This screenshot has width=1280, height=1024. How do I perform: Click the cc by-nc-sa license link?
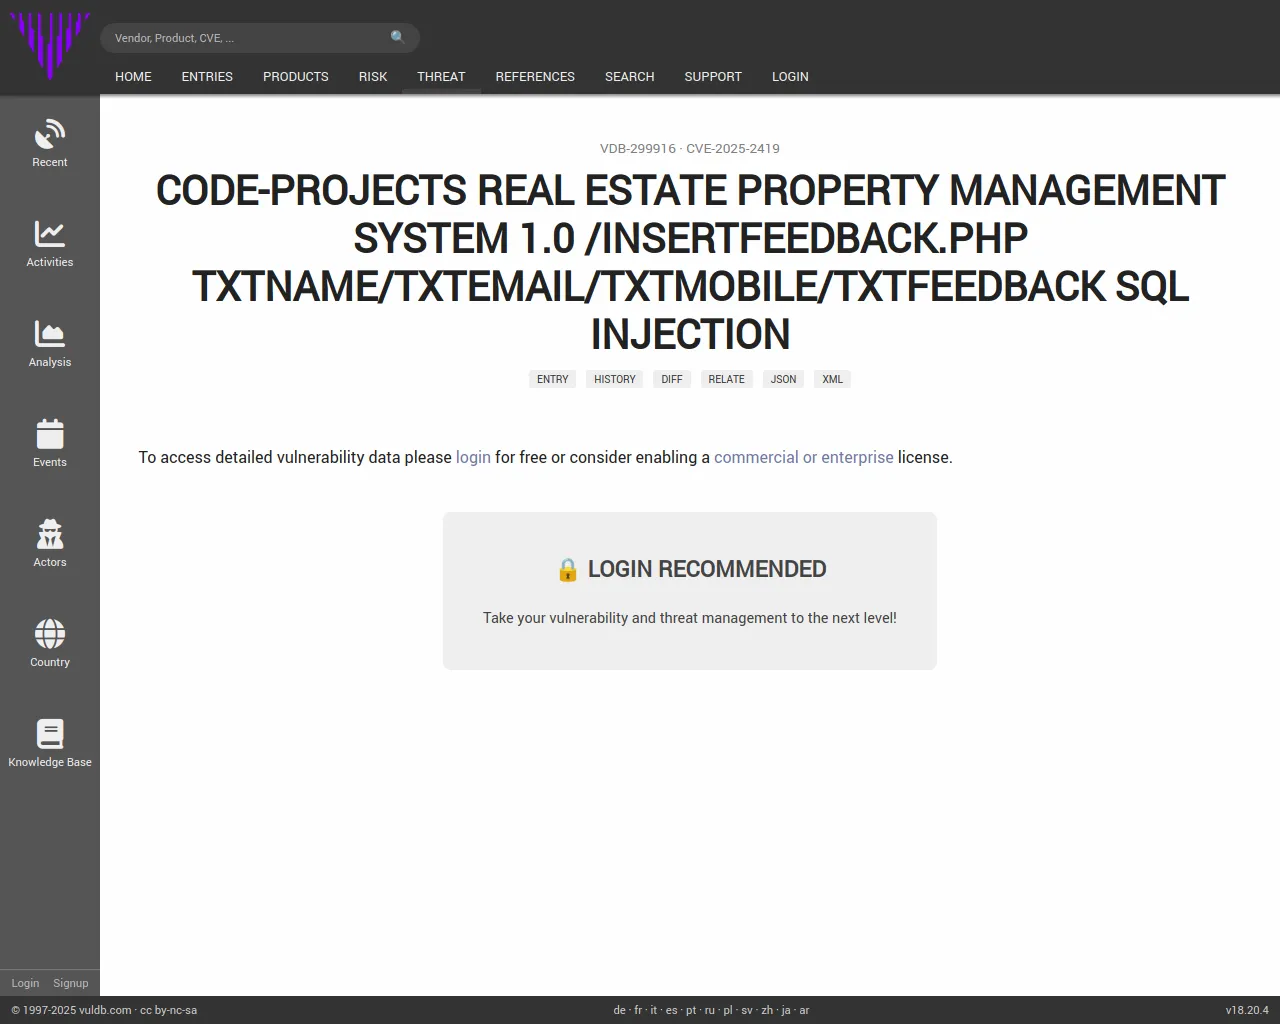168,1010
